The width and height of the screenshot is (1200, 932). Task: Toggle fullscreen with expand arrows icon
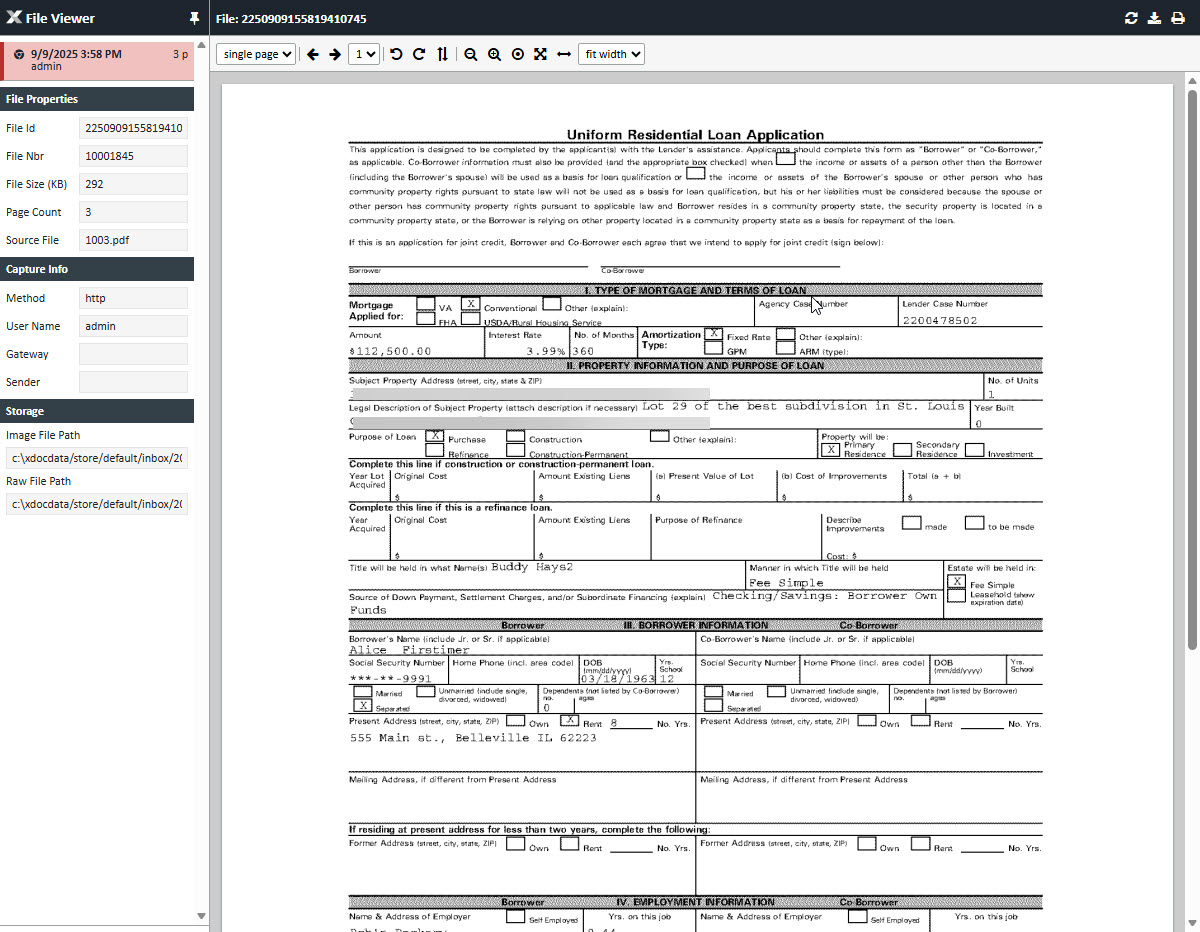(x=540, y=54)
